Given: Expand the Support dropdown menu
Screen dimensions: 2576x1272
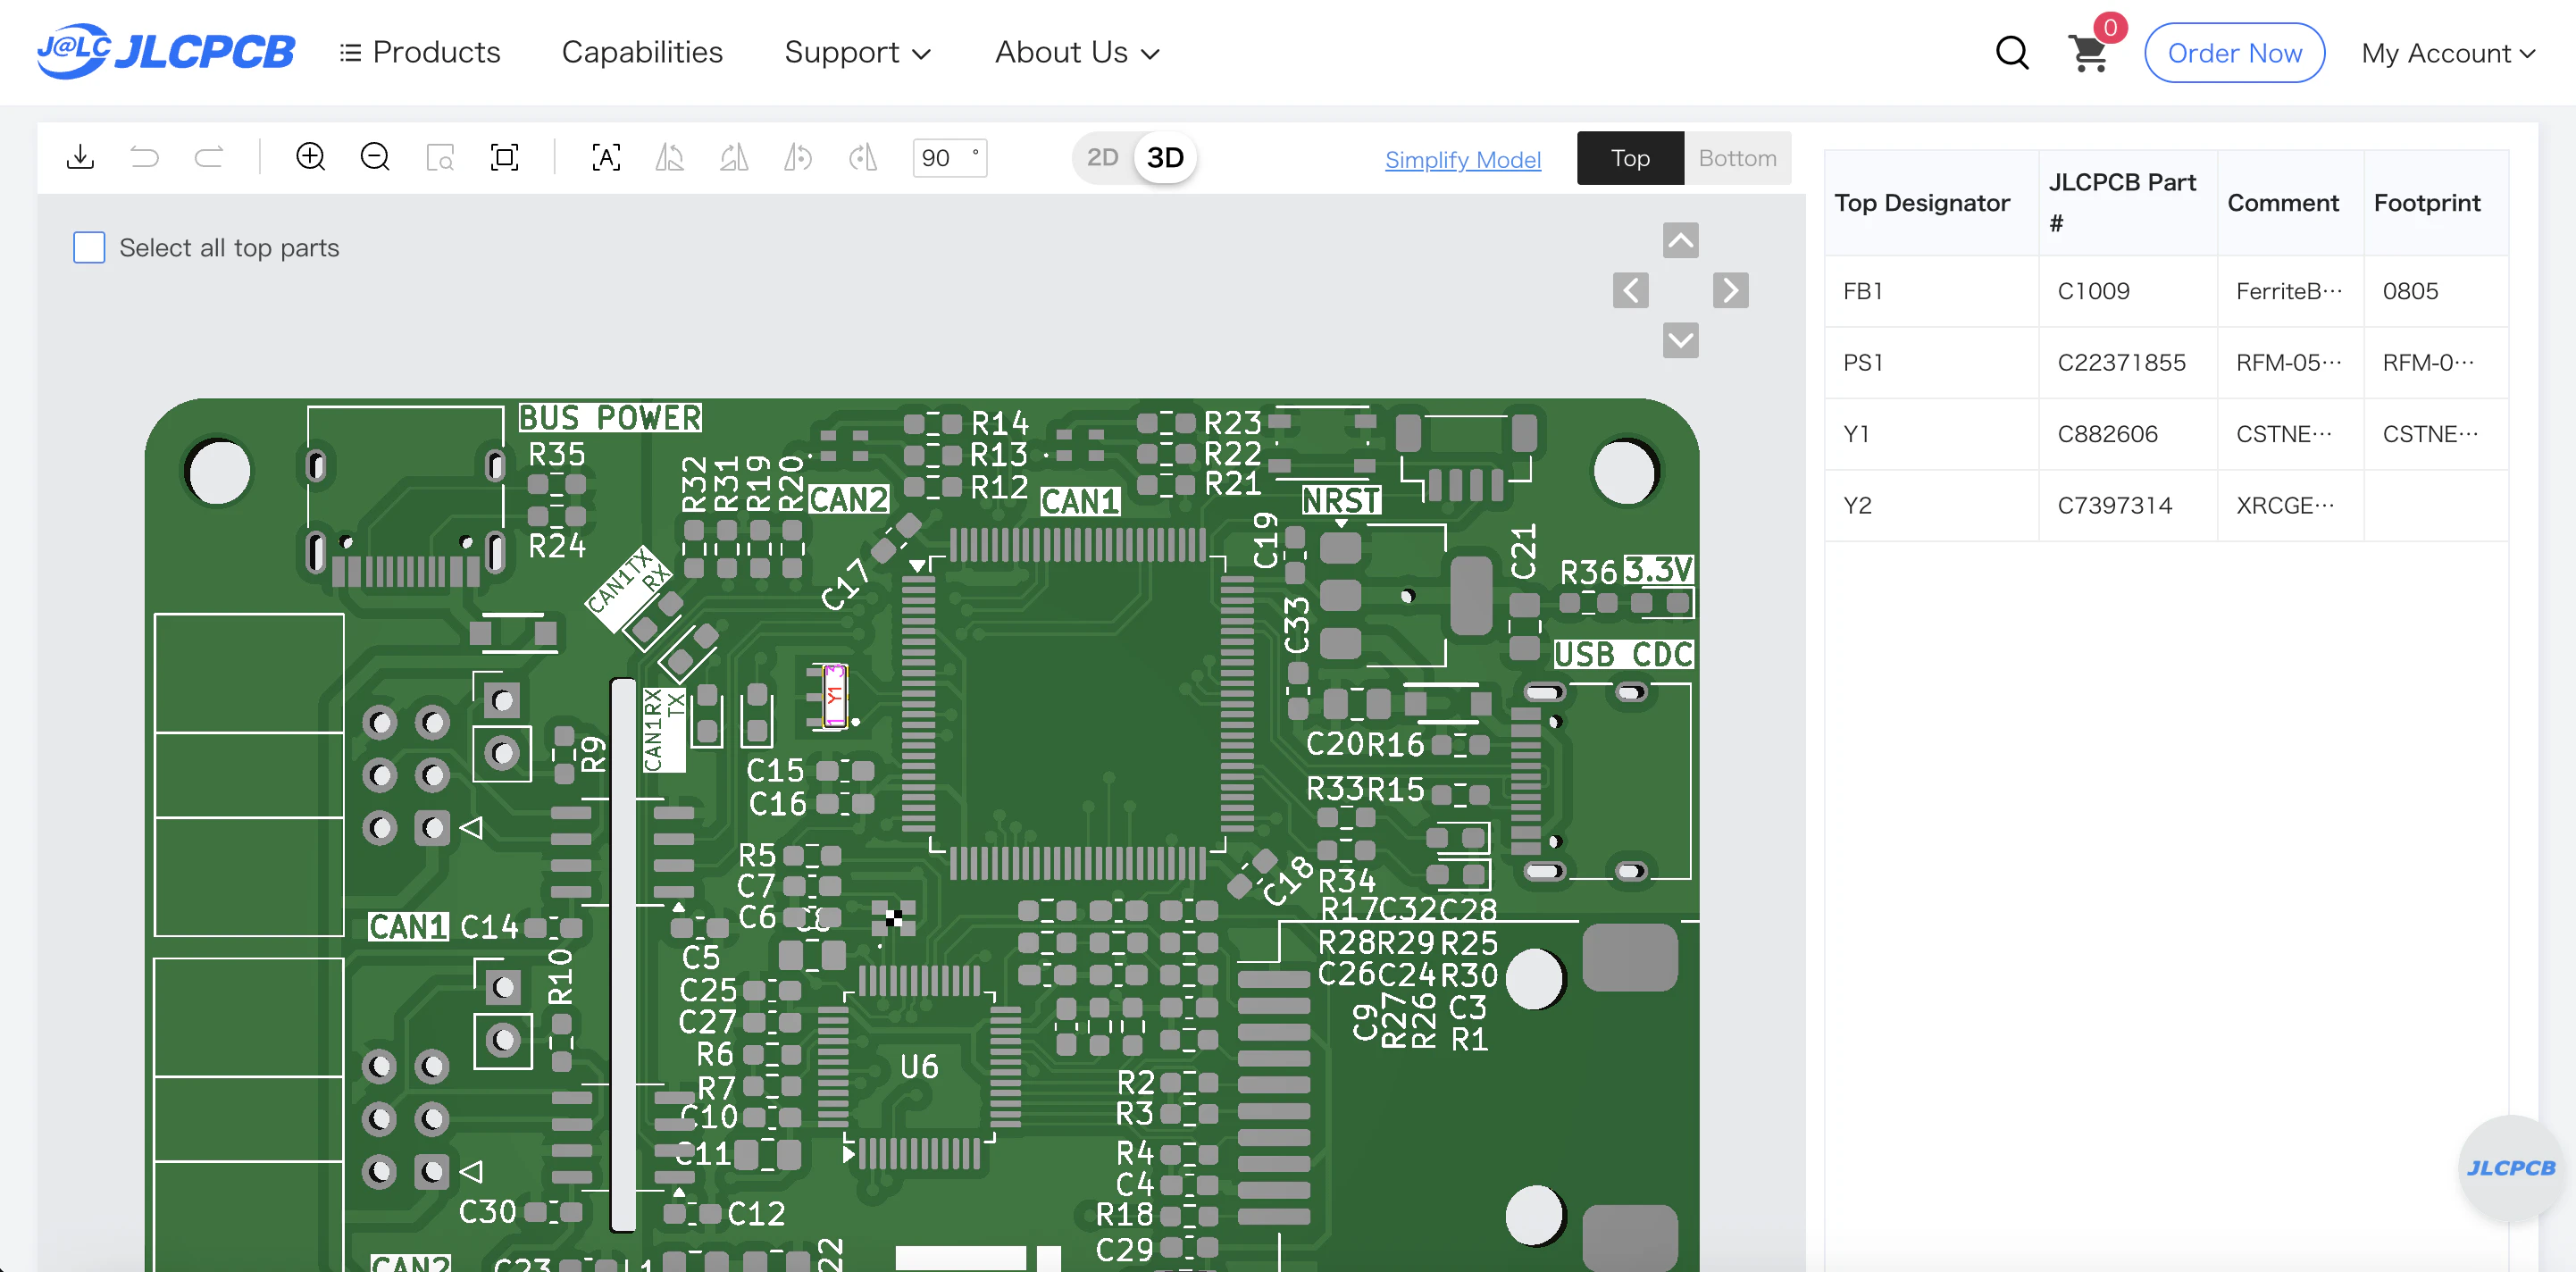Looking at the screenshot, I should coord(857,52).
